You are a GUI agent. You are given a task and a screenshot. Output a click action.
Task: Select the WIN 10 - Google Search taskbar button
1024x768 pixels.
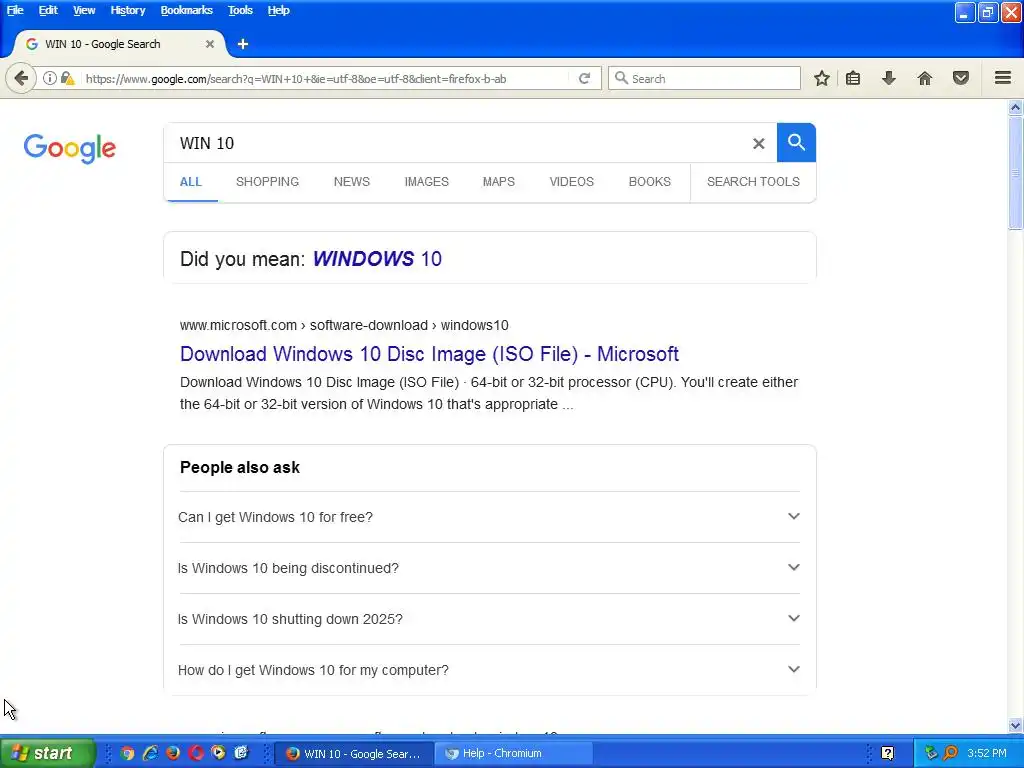click(x=353, y=753)
